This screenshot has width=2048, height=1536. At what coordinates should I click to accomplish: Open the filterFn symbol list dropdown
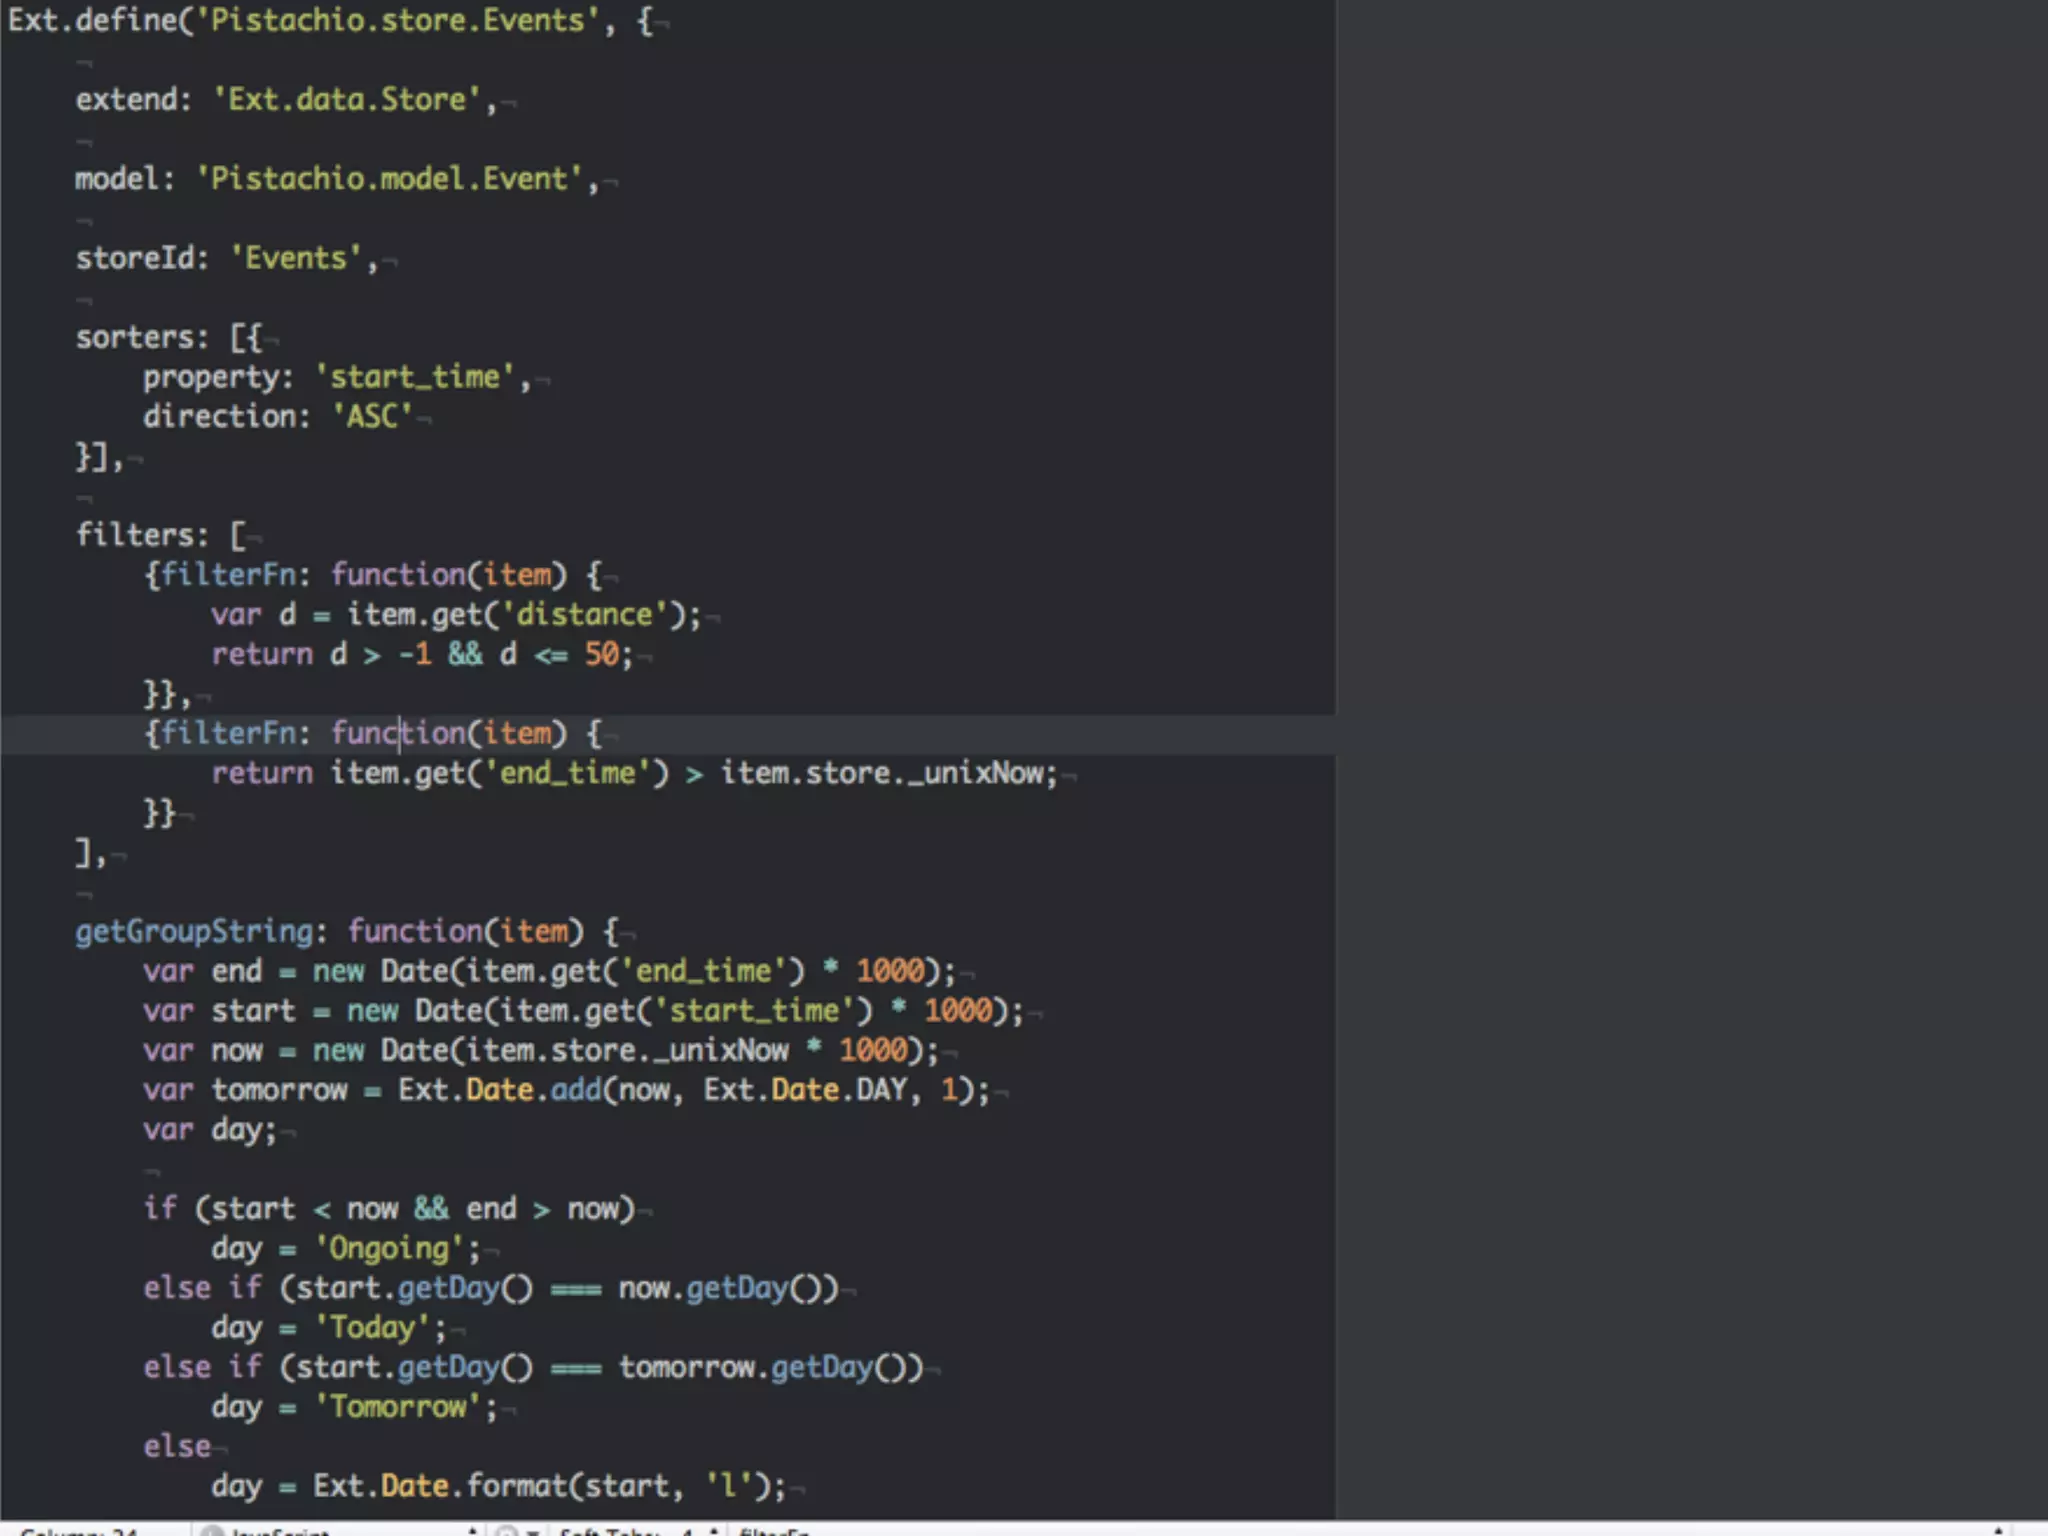tap(775, 1530)
